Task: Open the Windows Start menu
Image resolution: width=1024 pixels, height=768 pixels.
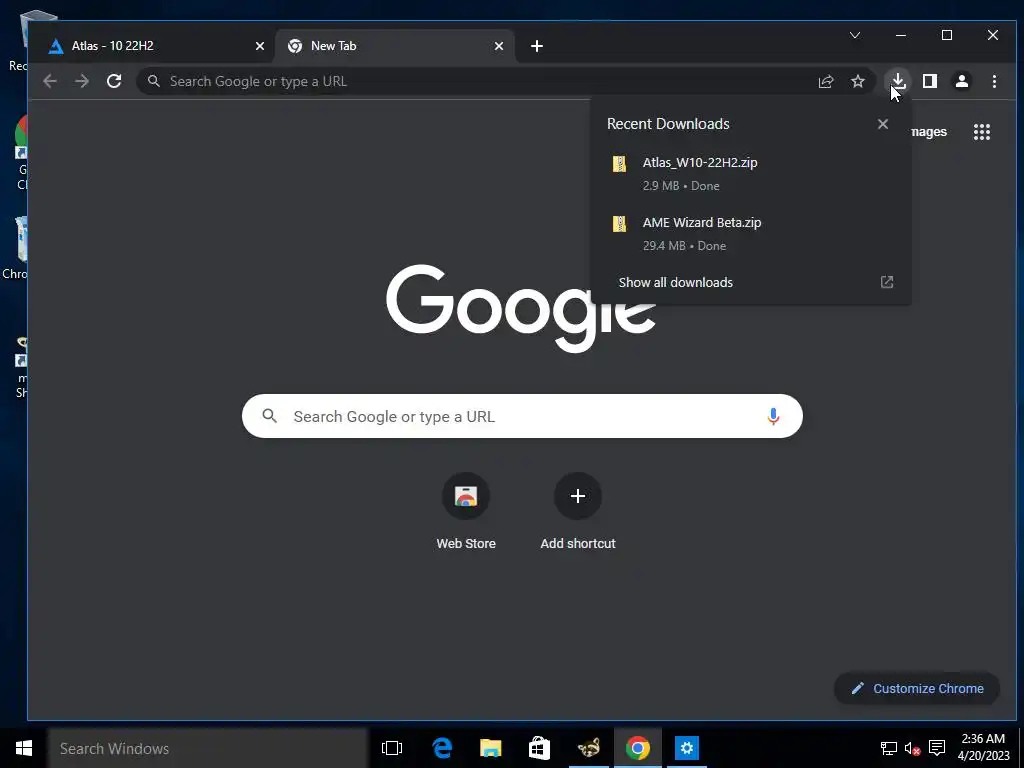Action: click(x=24, y=748)
